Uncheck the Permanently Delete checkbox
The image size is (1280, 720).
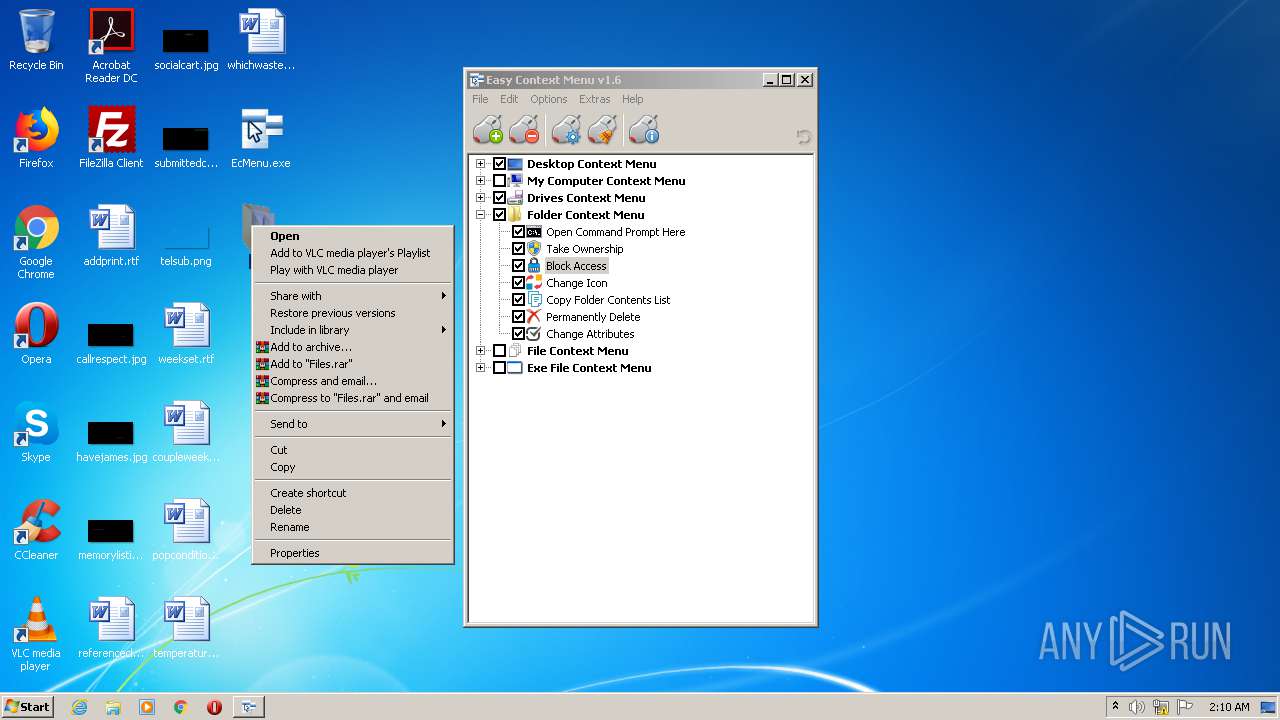point(518,317)
